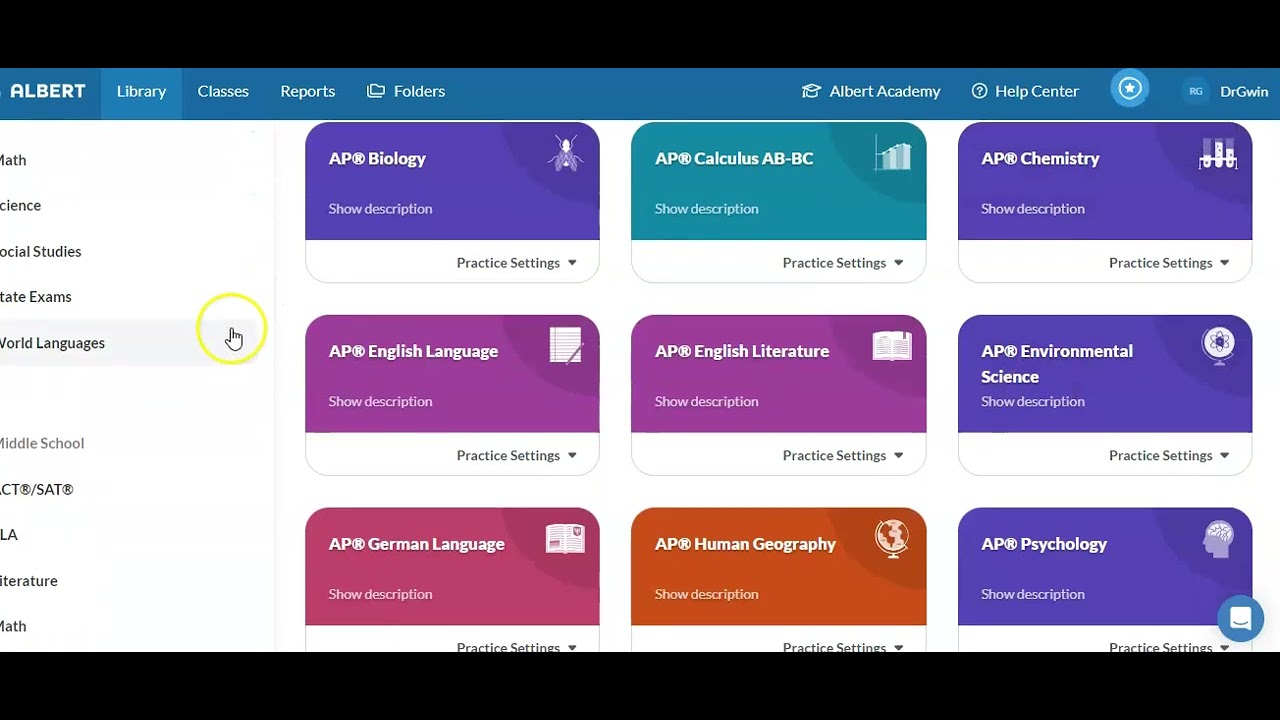Select Math under the first sidebar group
Image resolution: width=1280 pixels, height=720 pixels.
pyautogui.click(x=13, y=160)
